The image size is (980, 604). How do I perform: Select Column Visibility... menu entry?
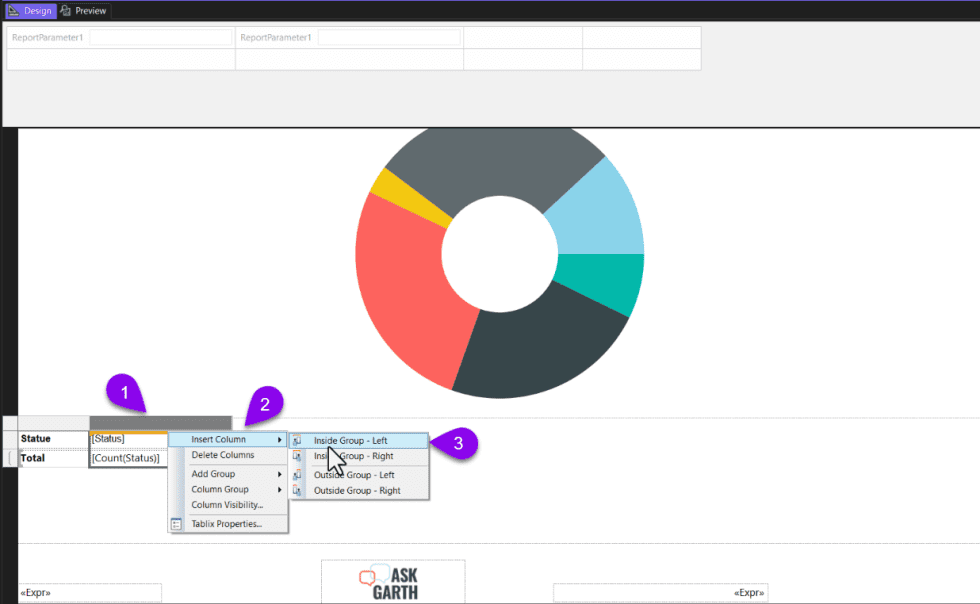[x=228, y=505]
